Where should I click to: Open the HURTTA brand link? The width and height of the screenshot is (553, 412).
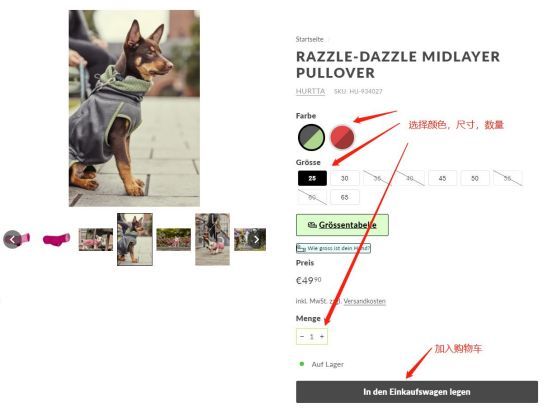tap(310, 91)
